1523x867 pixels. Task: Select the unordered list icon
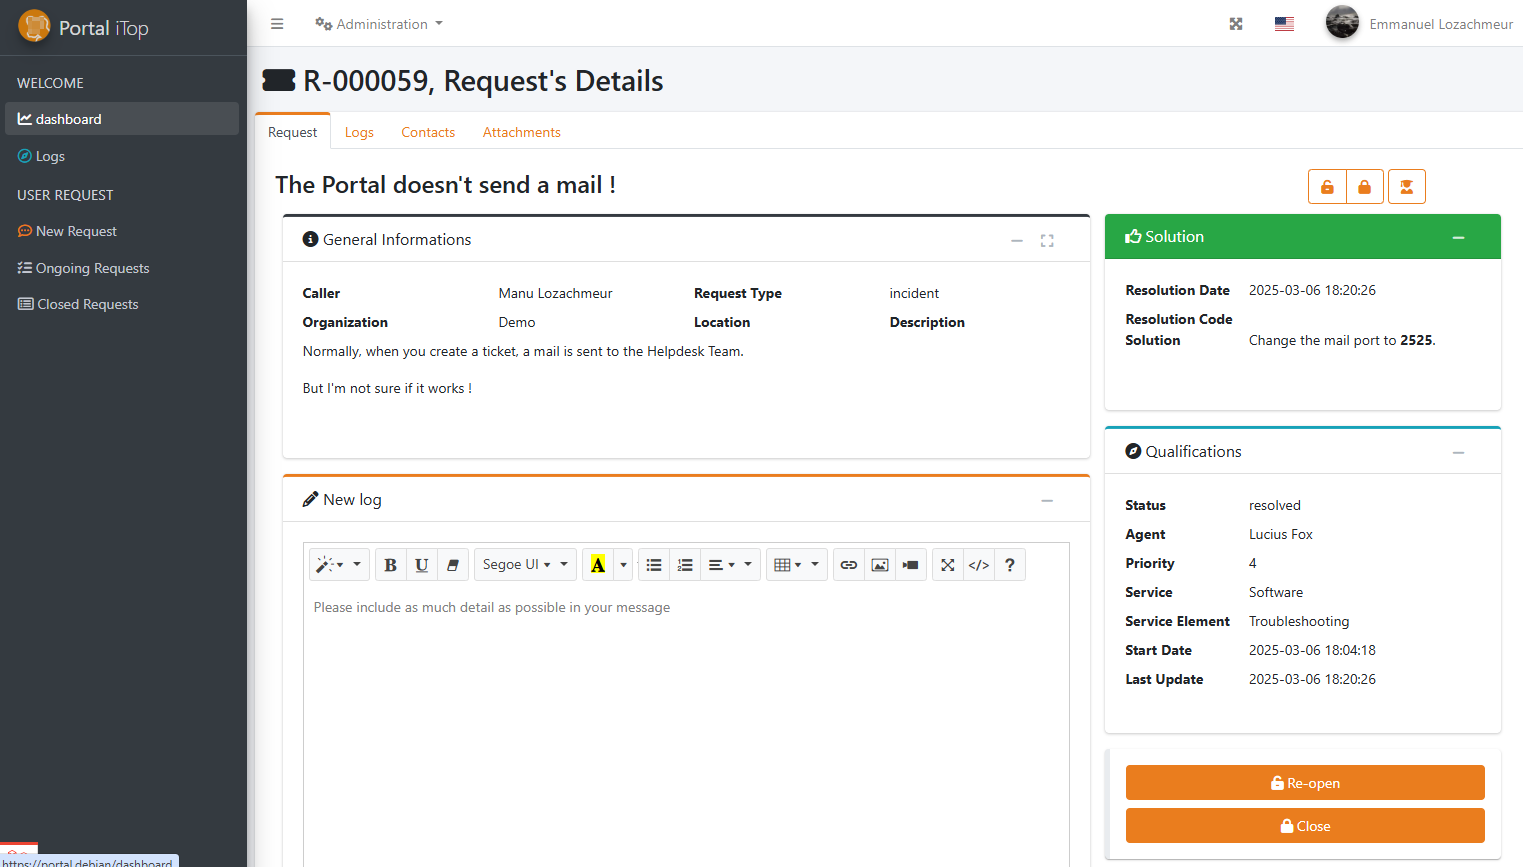(x=653, y=564)
